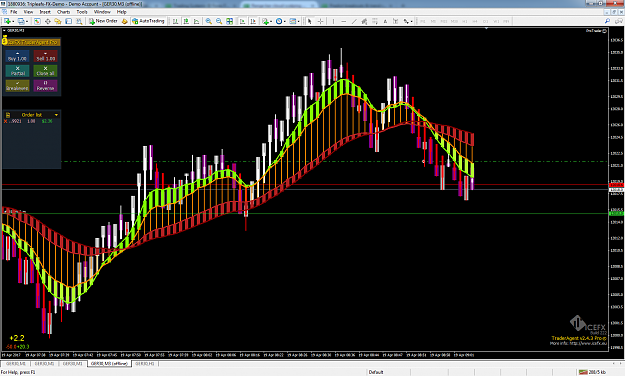Viewport: 625px width, 376px height.
Task: Click the Partial close button
Action: (17, 71)
